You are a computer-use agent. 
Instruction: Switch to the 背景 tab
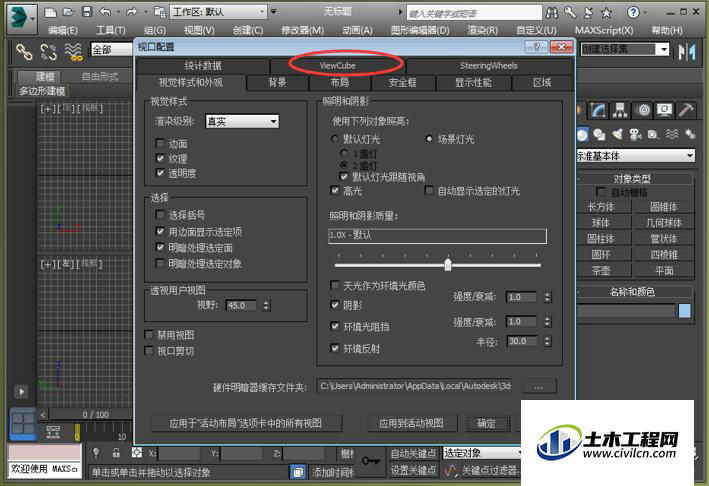pos(277,82)
